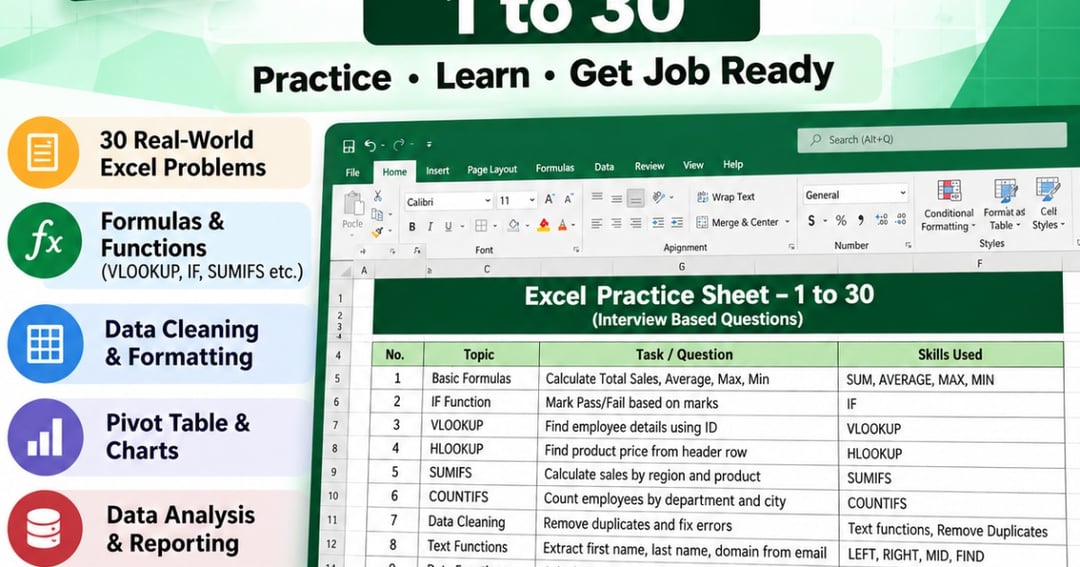
Task: Click the Merge & Center button
Action: tap(737, 222)
